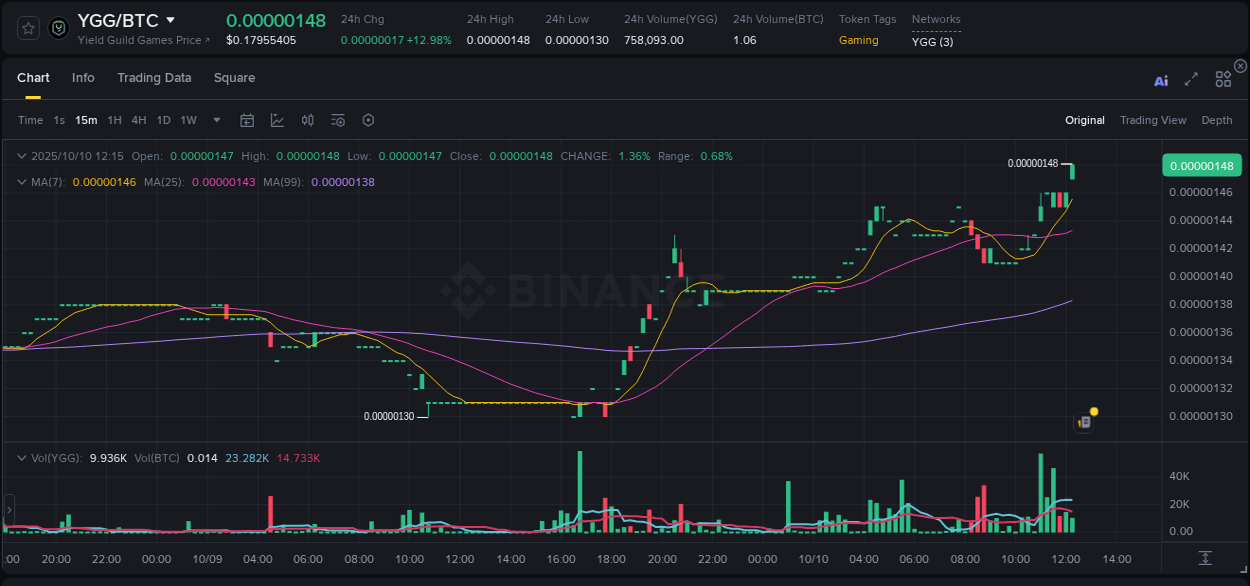
Task: Select the Trading View chart mode
Action: [1153, 119]
